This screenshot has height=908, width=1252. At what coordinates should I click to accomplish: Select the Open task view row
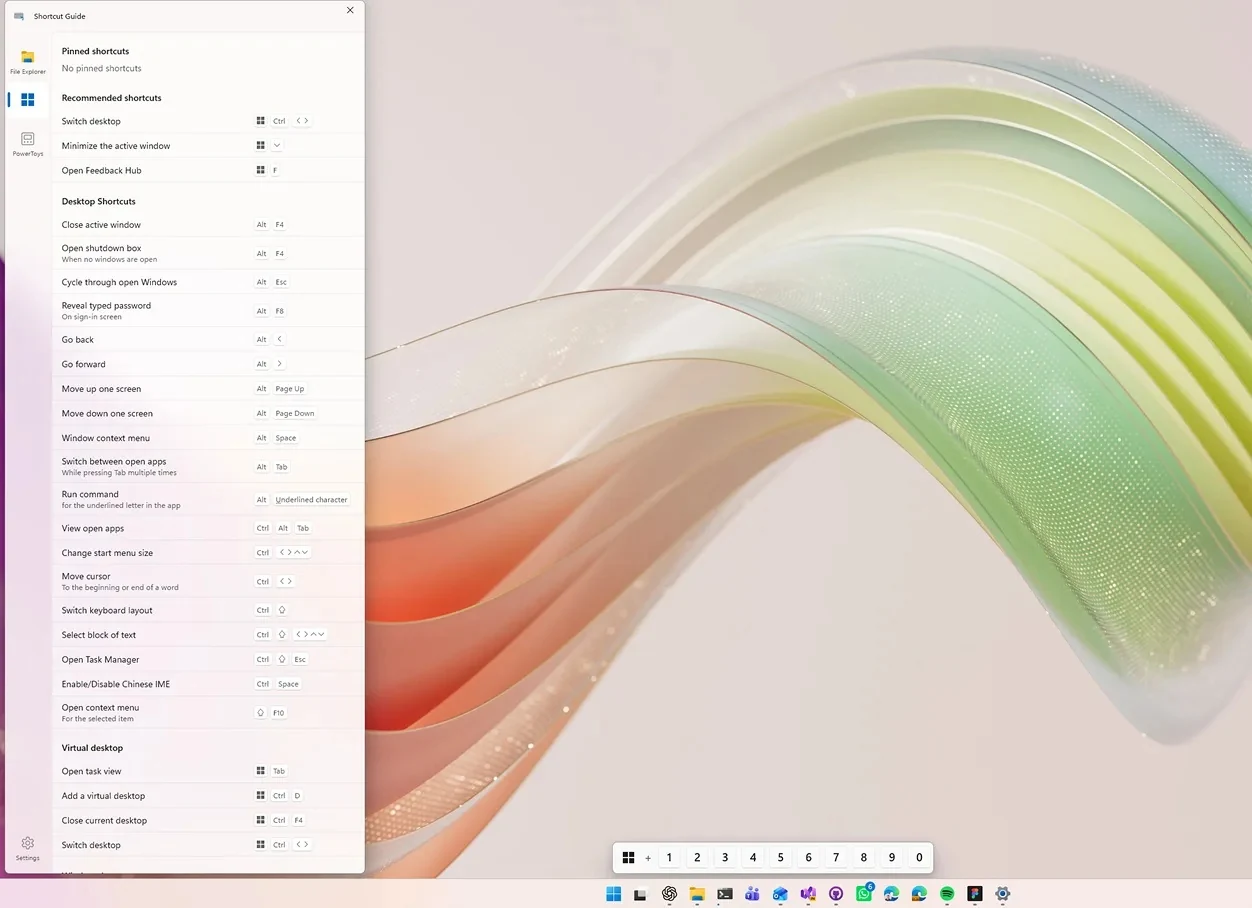pyautogui.click(x=208, y=771)
